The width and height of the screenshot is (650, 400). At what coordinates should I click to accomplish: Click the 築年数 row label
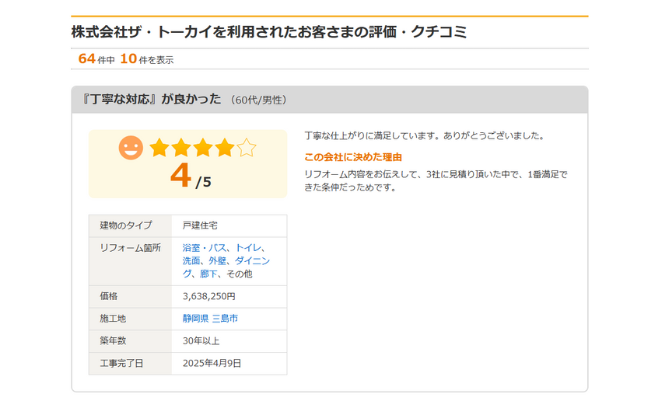coord(113,341)
